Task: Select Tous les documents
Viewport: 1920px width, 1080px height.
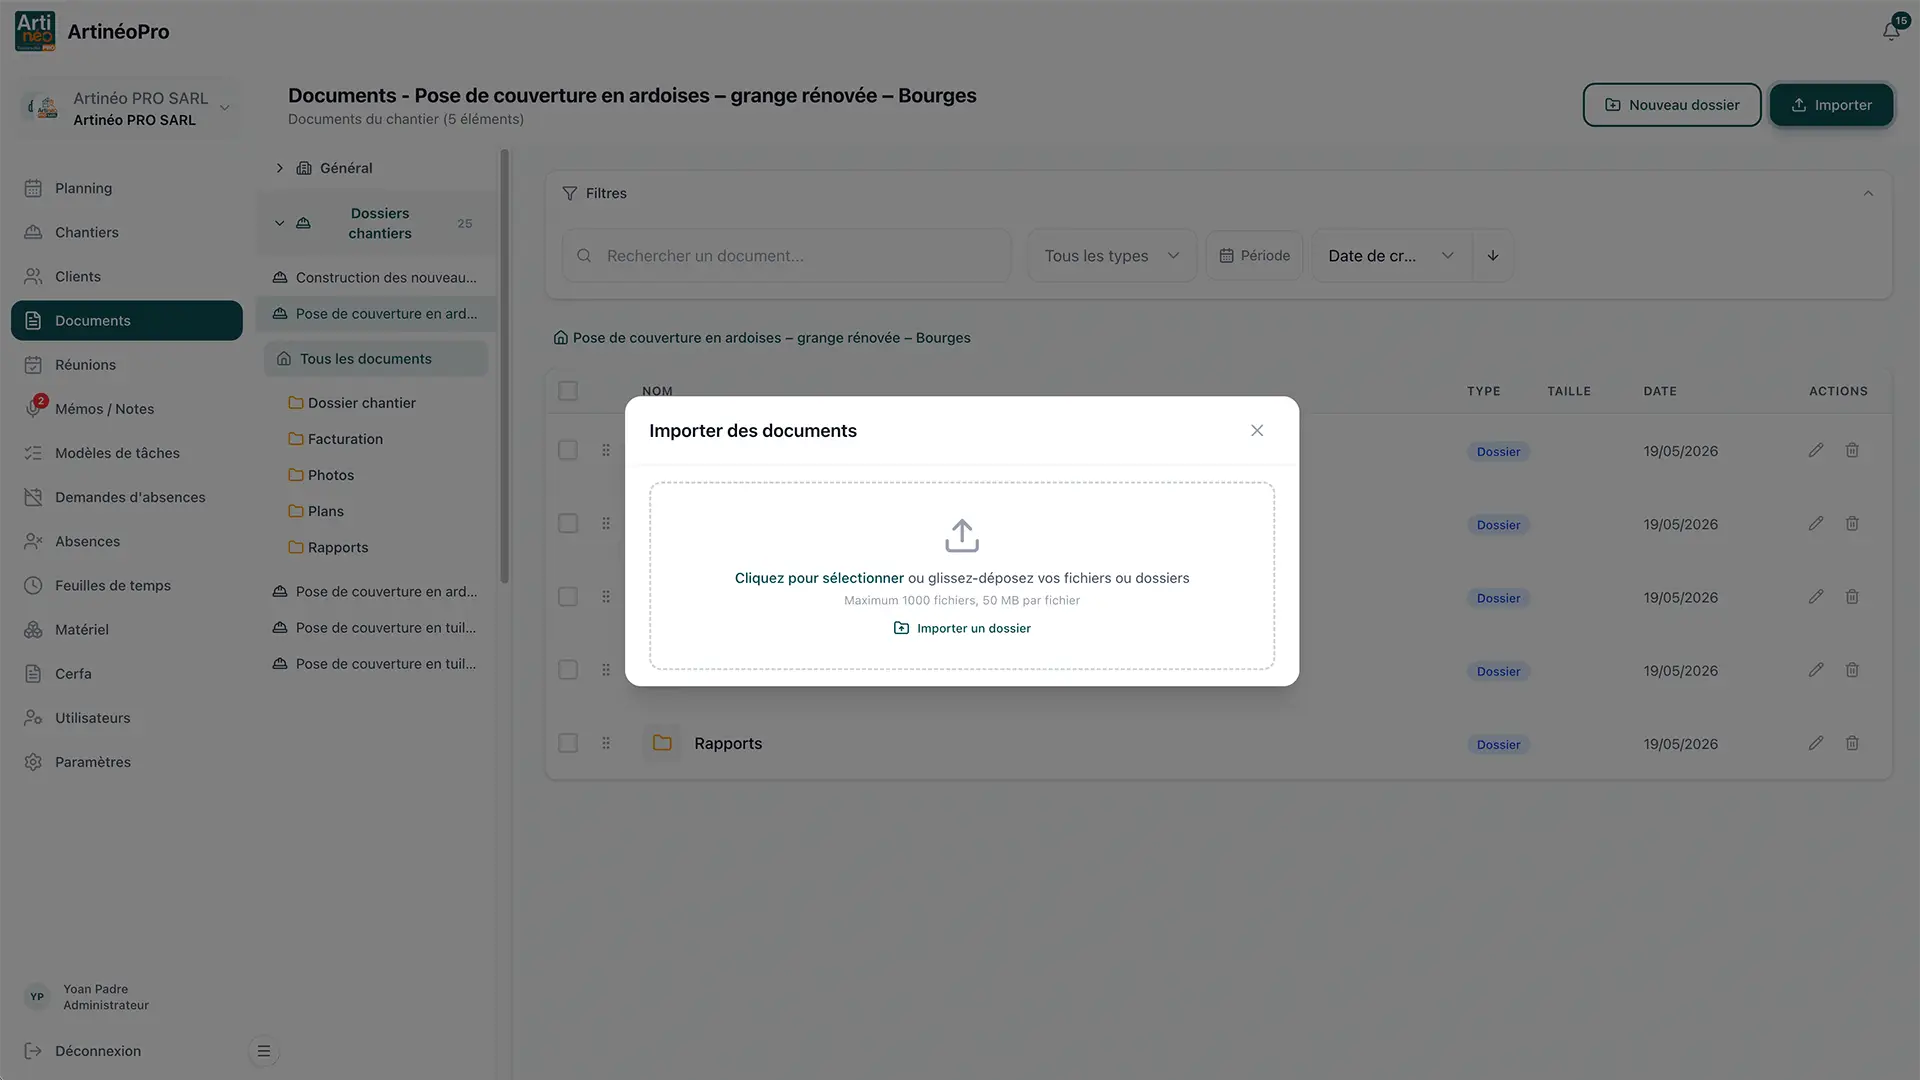Action: pos(376,359)
